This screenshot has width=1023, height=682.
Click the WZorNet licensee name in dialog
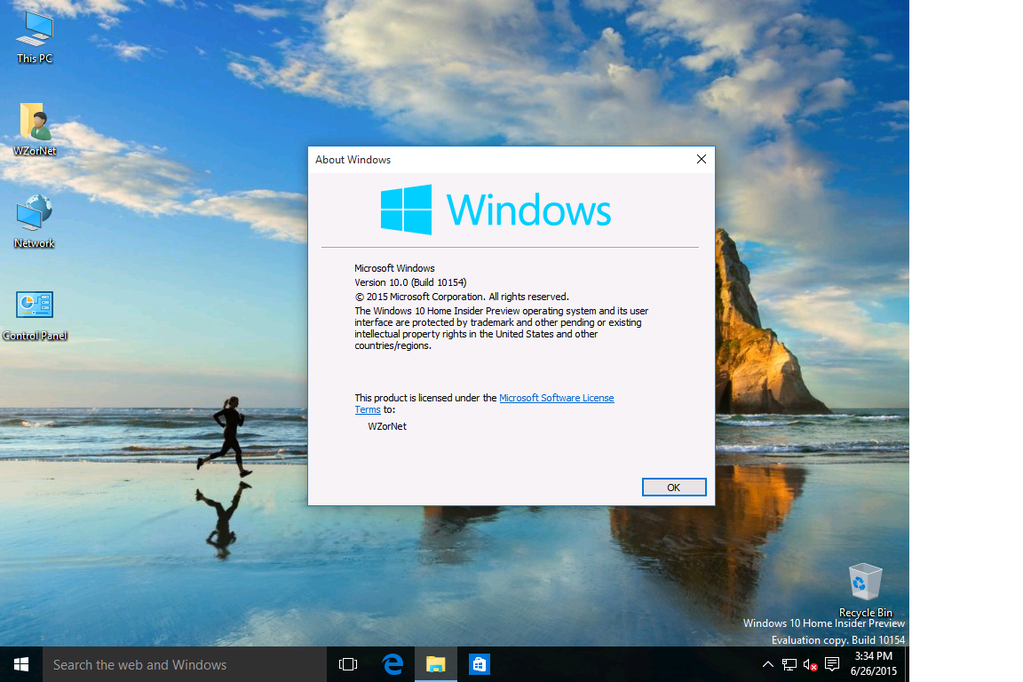tap(387, 426)
